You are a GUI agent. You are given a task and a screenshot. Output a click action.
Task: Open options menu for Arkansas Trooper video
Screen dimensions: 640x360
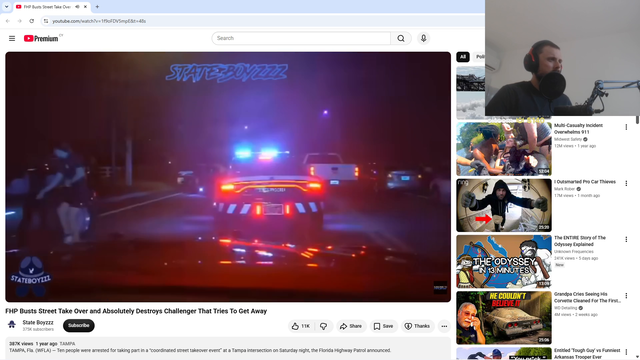pyautogui.click(x=626, y=352)
